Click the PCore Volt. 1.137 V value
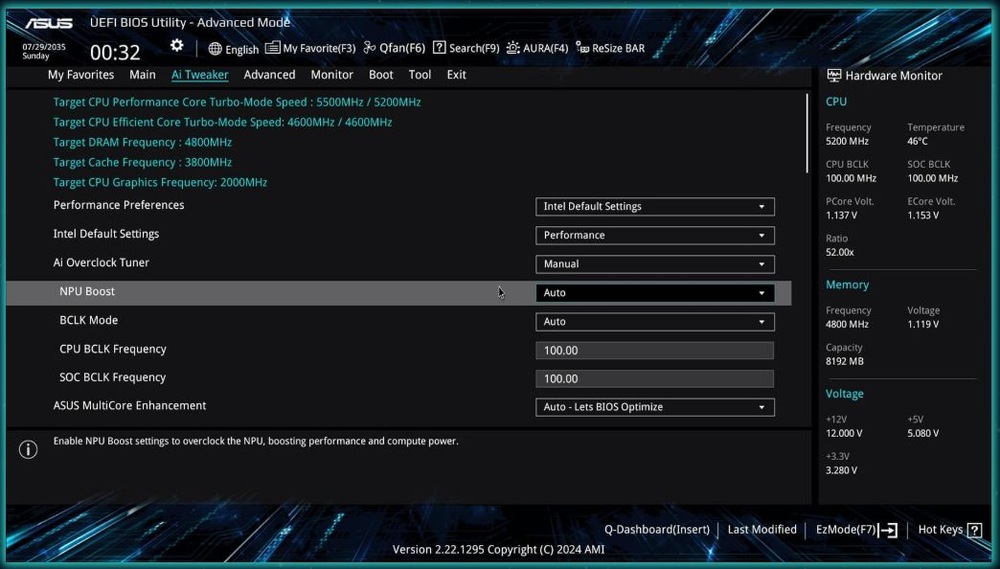1000x569 pixels. pyautogui.click(x=841, y=216)
